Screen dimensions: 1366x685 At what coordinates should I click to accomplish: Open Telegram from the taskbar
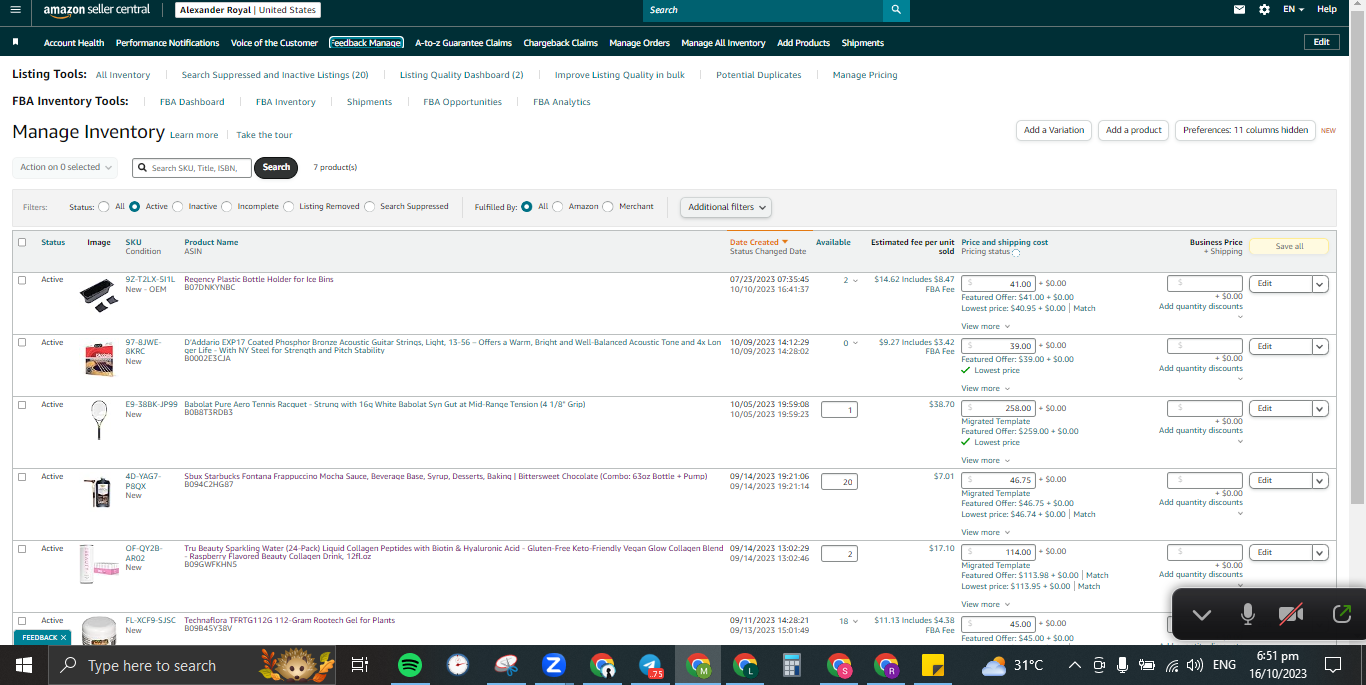point(650,665)
